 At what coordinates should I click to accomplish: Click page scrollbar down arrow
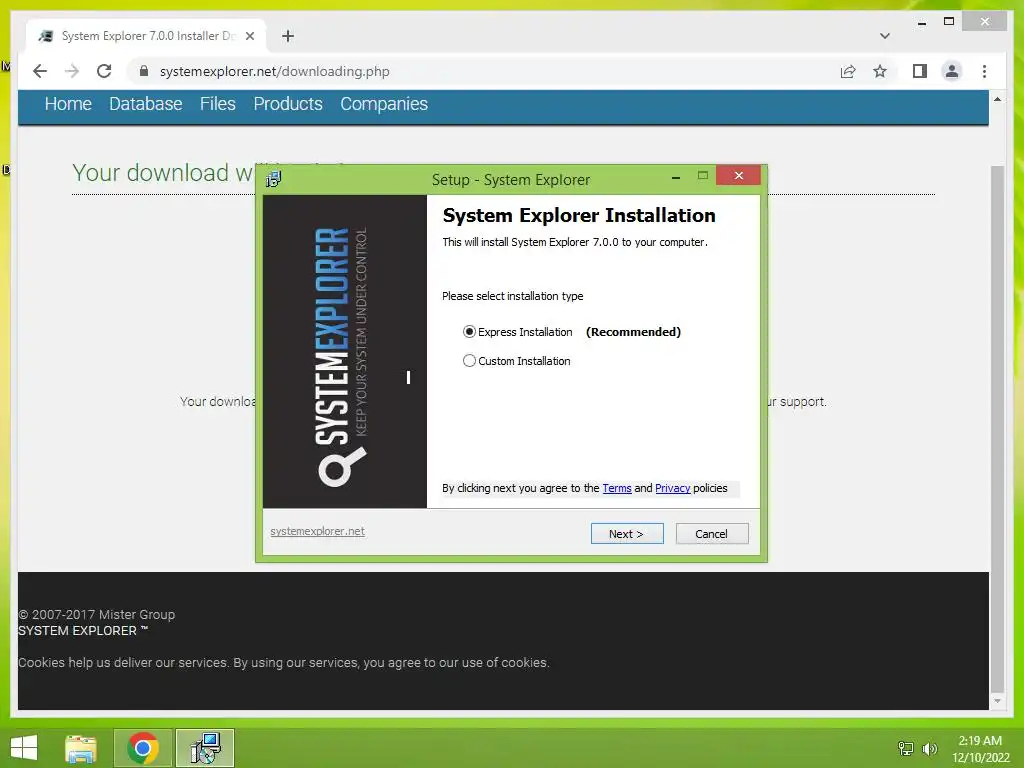pos(997,701)
